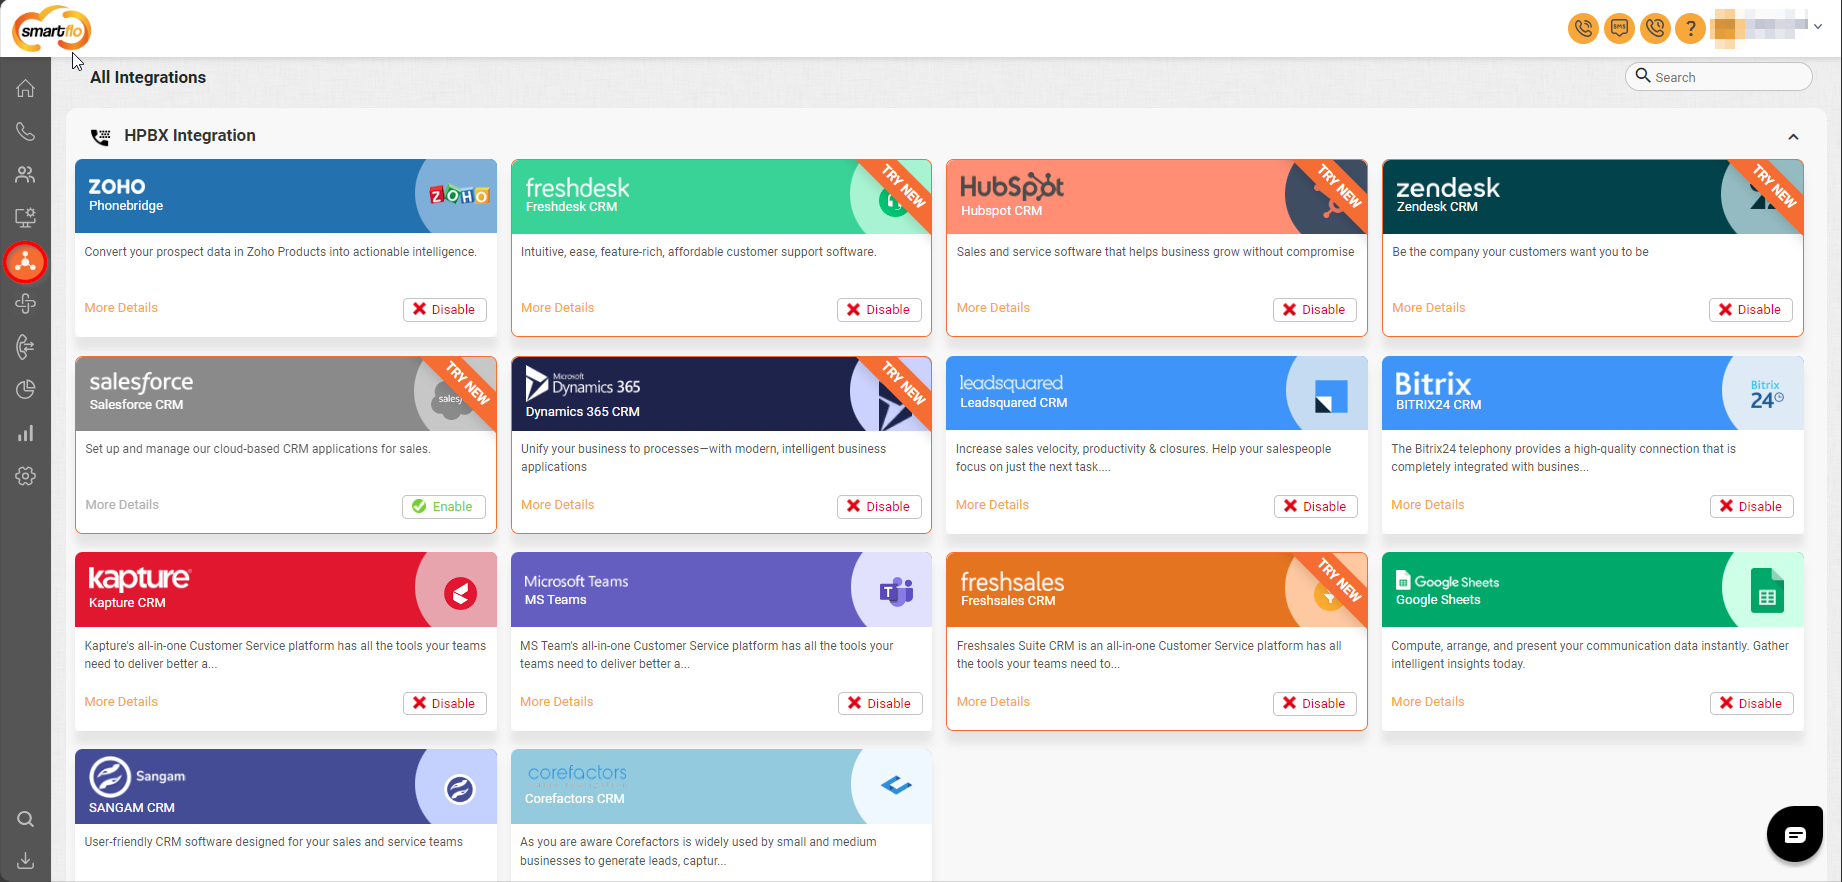Screen dimensions: 1842x882
Task: Disable the Google Sheets integration
Action: (x=1752, y=704)
